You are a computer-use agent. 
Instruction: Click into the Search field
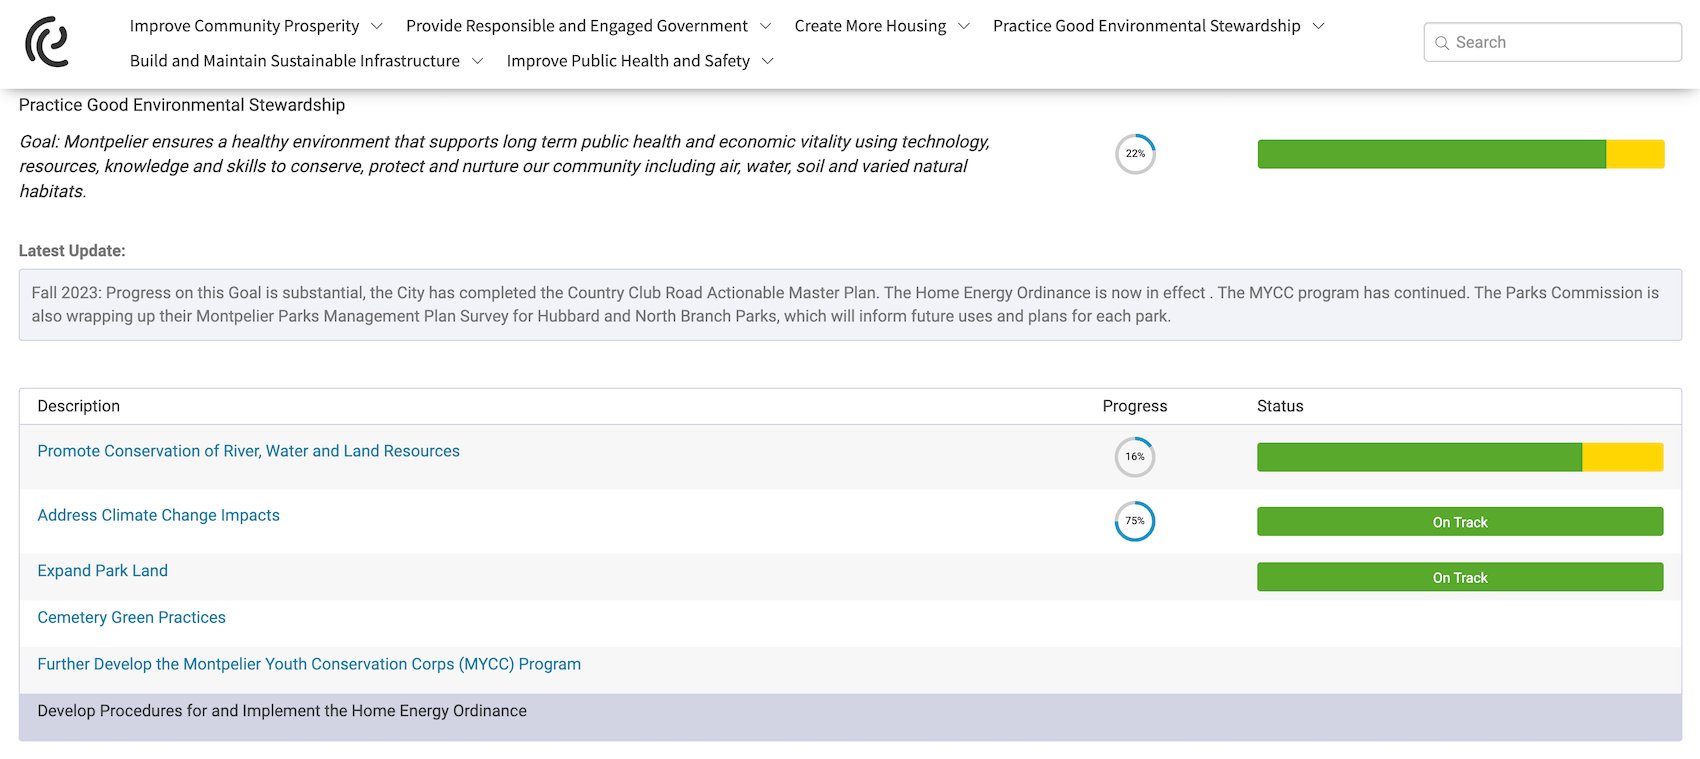pos(1552,42)
